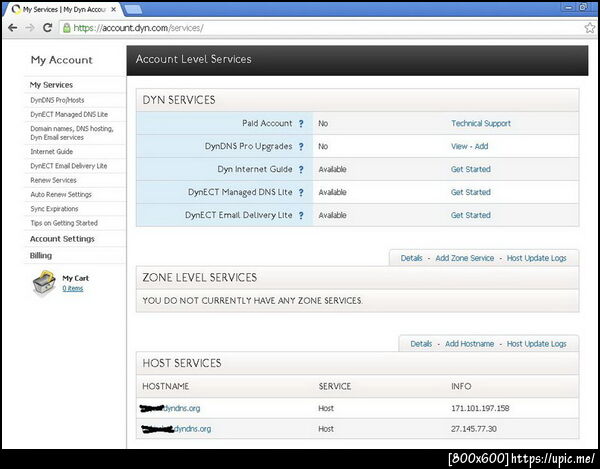Viewport: 600px width, 469px height.
Task: Click the Add Hostname link
Action: (470, 344)
